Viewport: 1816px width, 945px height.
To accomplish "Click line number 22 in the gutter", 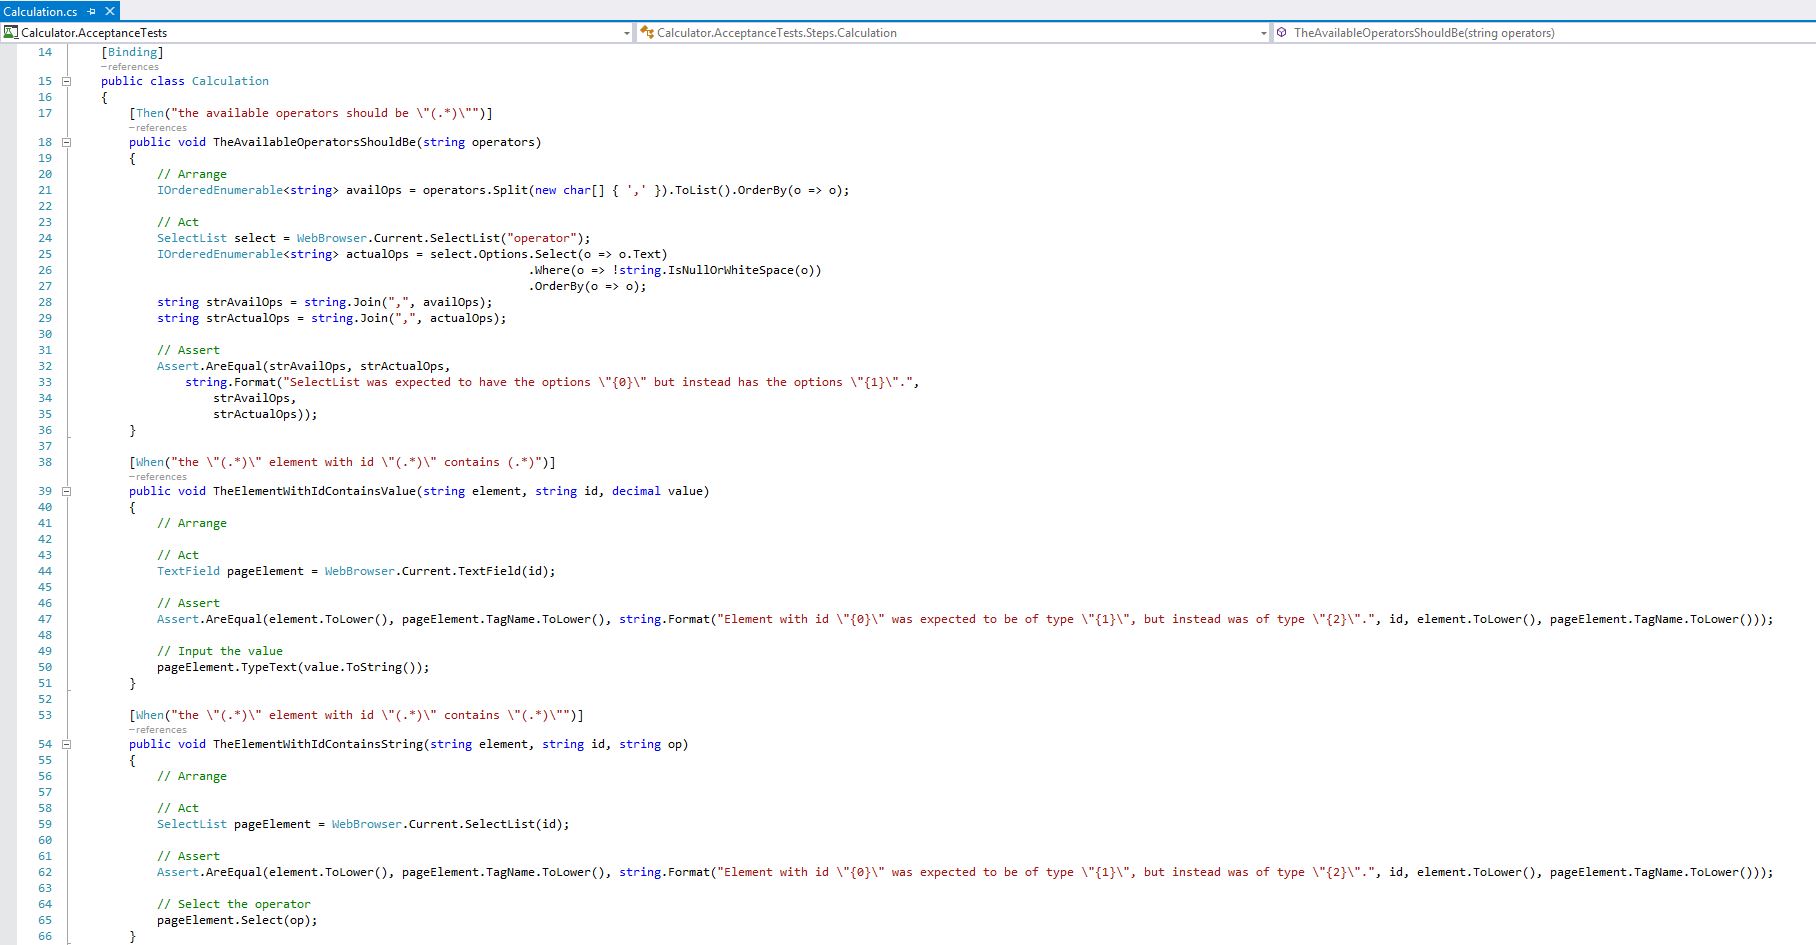I will (x=45, y=206).
